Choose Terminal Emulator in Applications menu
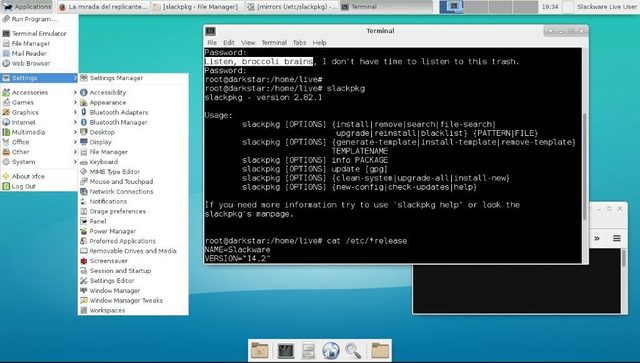This screenshot has height=363, width=640. (39, 33)
